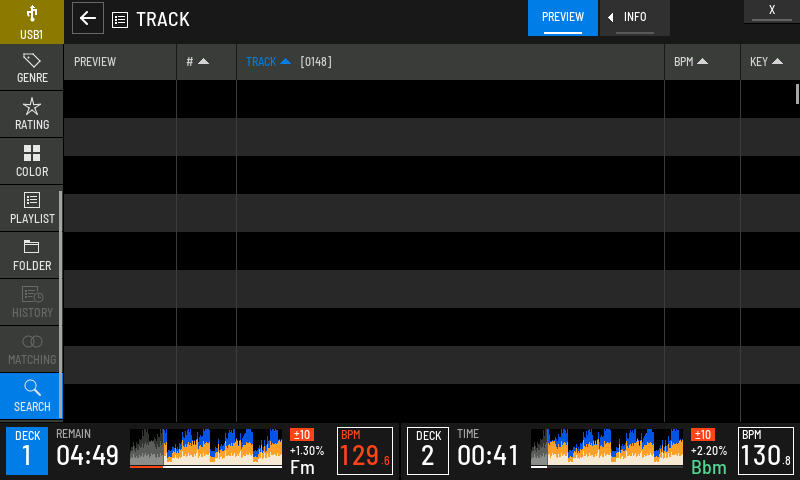Image resolution: width=800 pixels, height=480 pixels.
Task: Sort by KEY column
Action: pos(770,62)
